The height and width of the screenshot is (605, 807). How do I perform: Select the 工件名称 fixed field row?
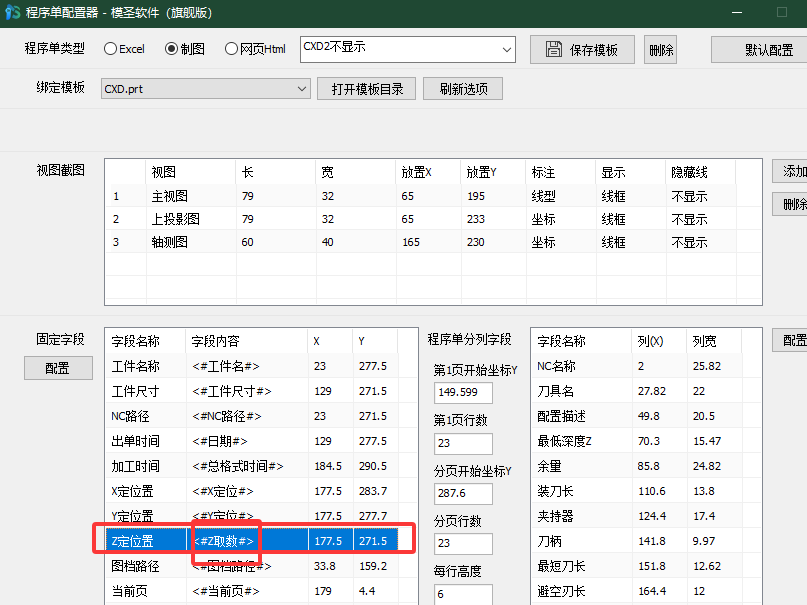point(260,366)
